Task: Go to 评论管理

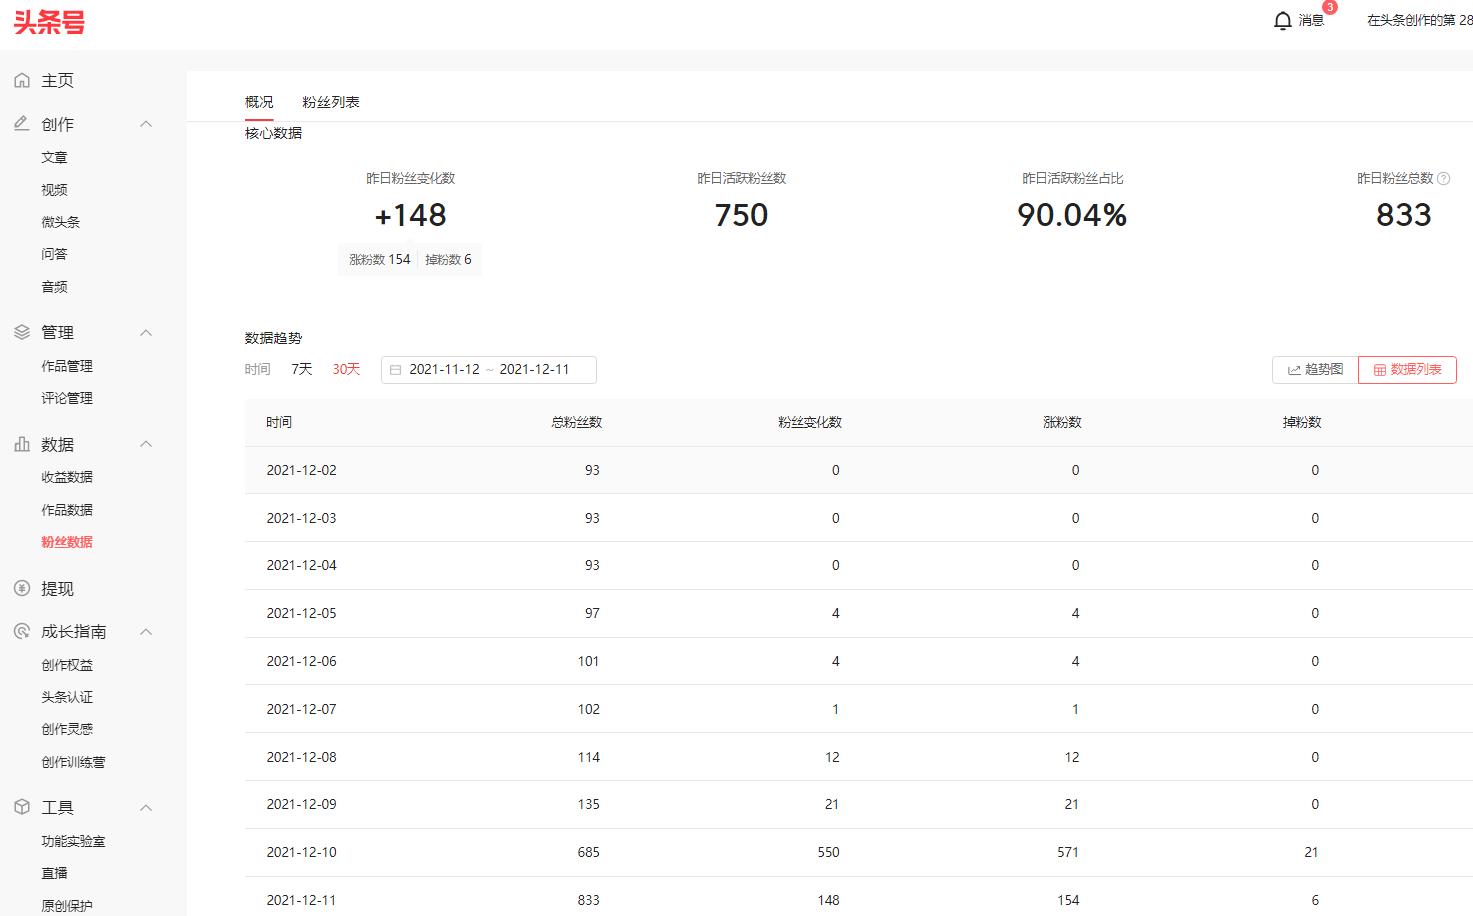Action: coord(67,398)
